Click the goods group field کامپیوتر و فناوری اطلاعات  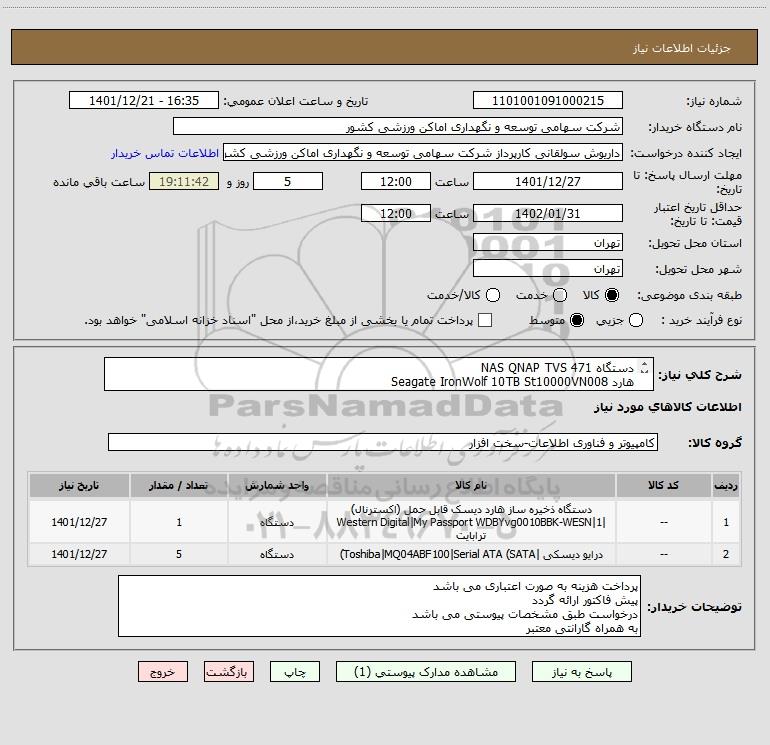click(x=383, y=442)
